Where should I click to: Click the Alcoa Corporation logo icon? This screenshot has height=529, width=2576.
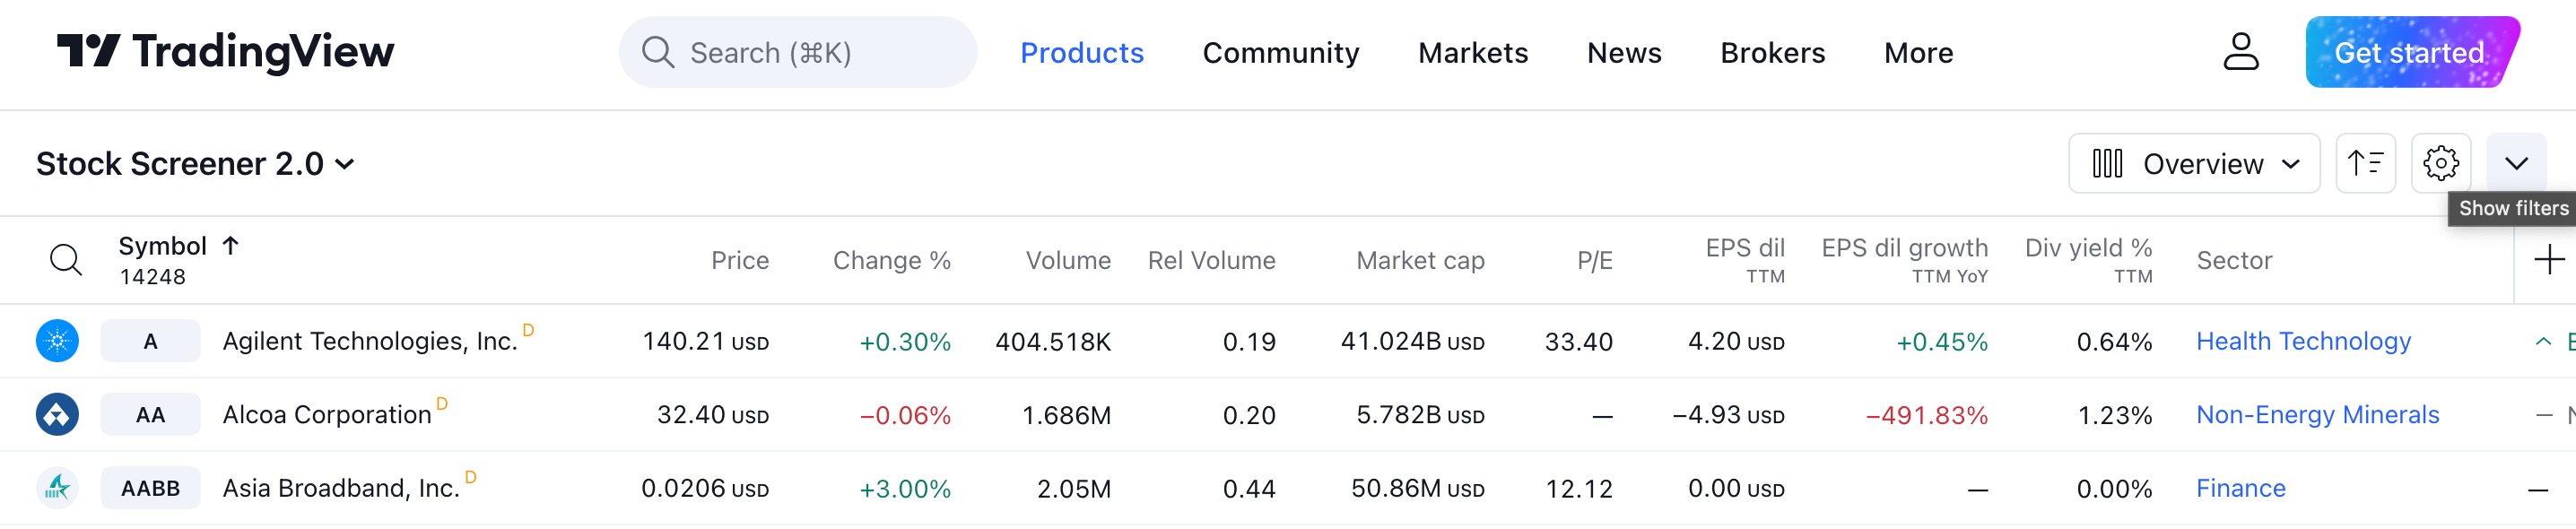57,414
